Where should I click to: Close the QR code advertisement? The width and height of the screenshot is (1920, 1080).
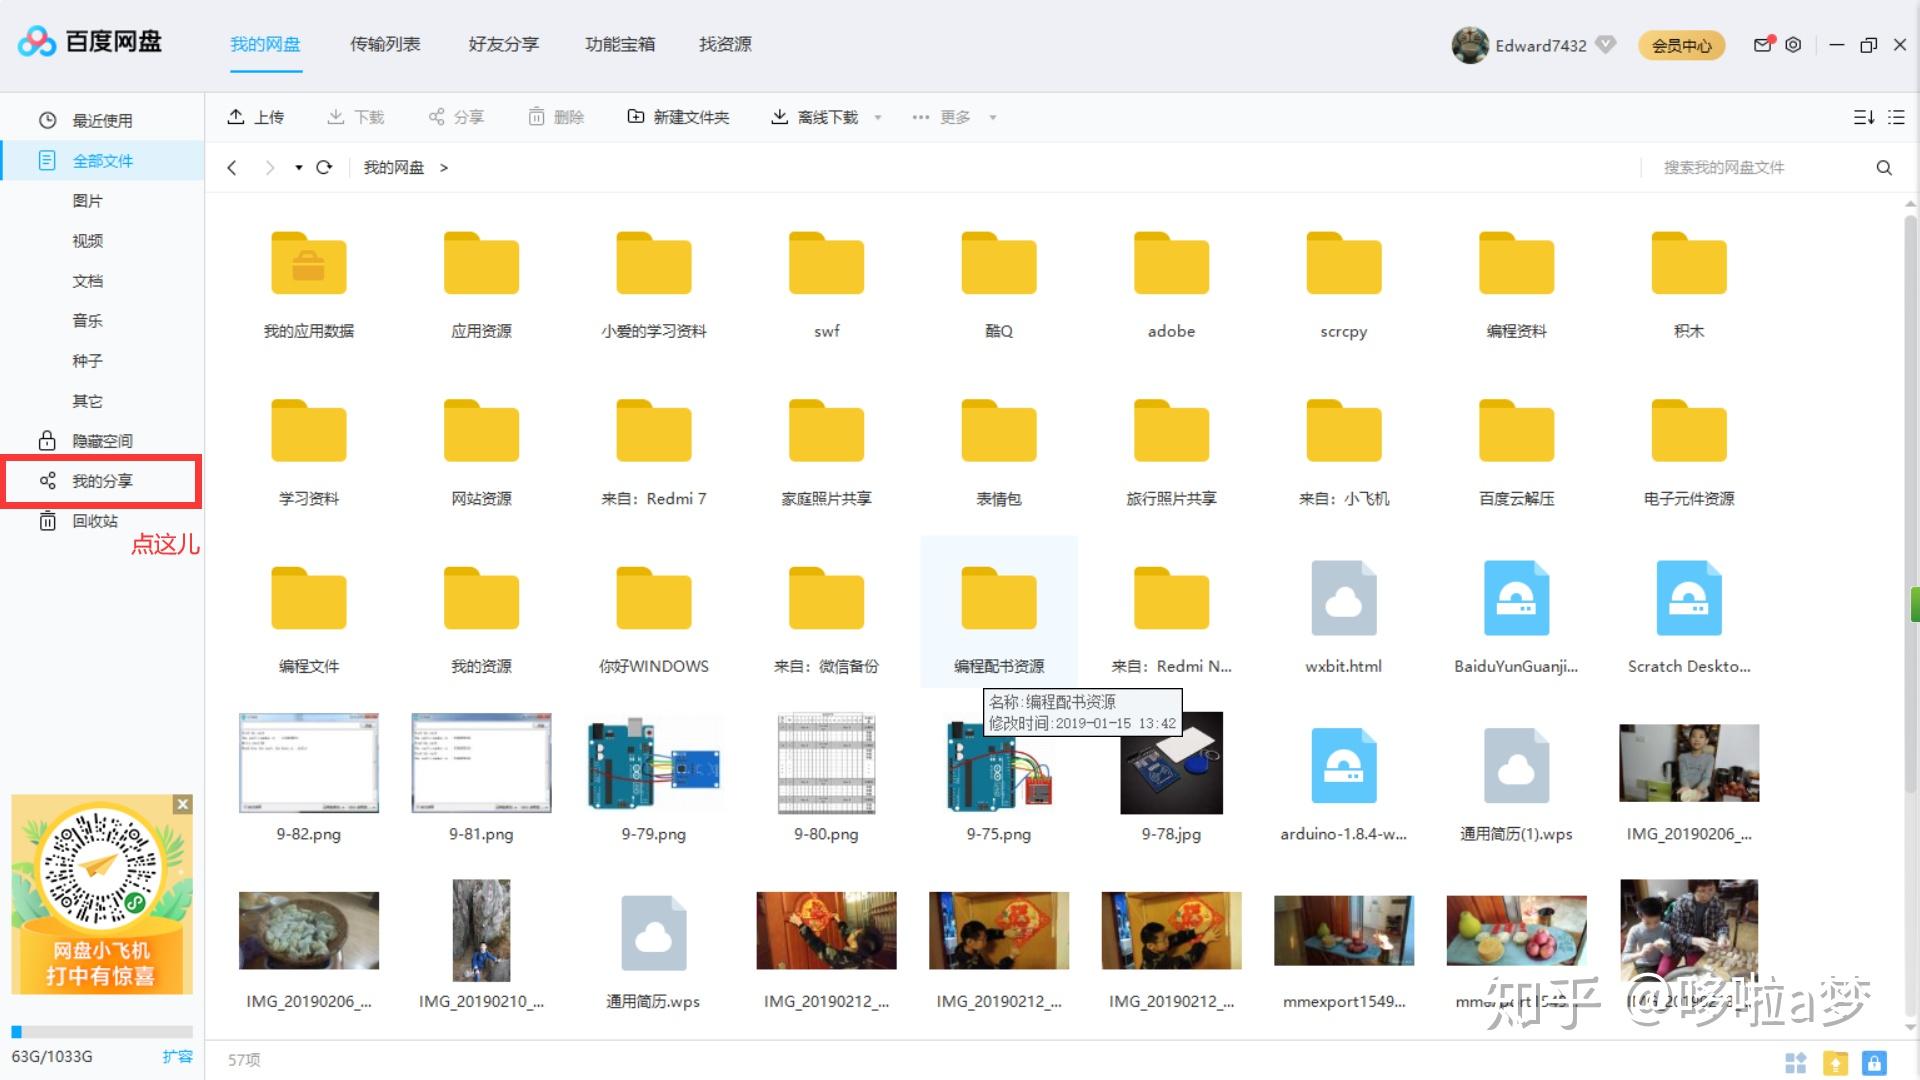click(182, 804)
